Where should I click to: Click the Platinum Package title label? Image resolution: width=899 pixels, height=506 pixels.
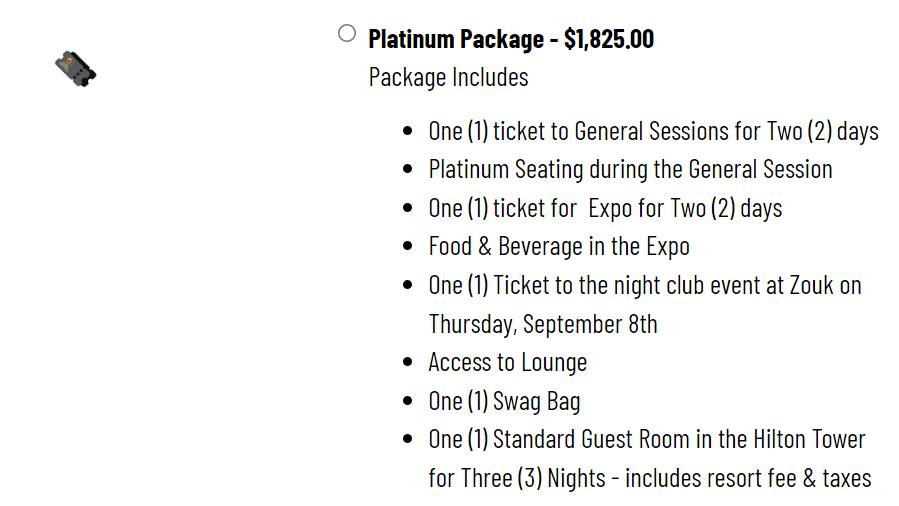pos(456,39)
